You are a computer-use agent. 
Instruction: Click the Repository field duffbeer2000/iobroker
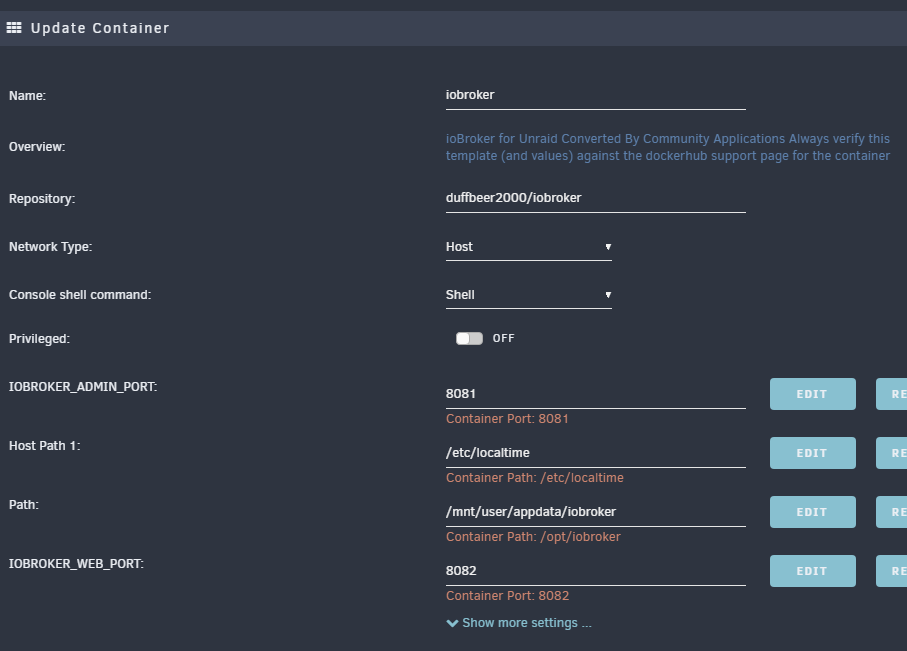[596, 198]
